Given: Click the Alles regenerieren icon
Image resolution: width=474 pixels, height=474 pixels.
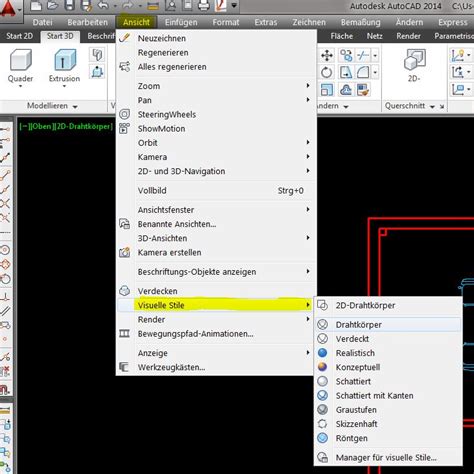Looking at the screenshot, I should click(x=125, y=67).
